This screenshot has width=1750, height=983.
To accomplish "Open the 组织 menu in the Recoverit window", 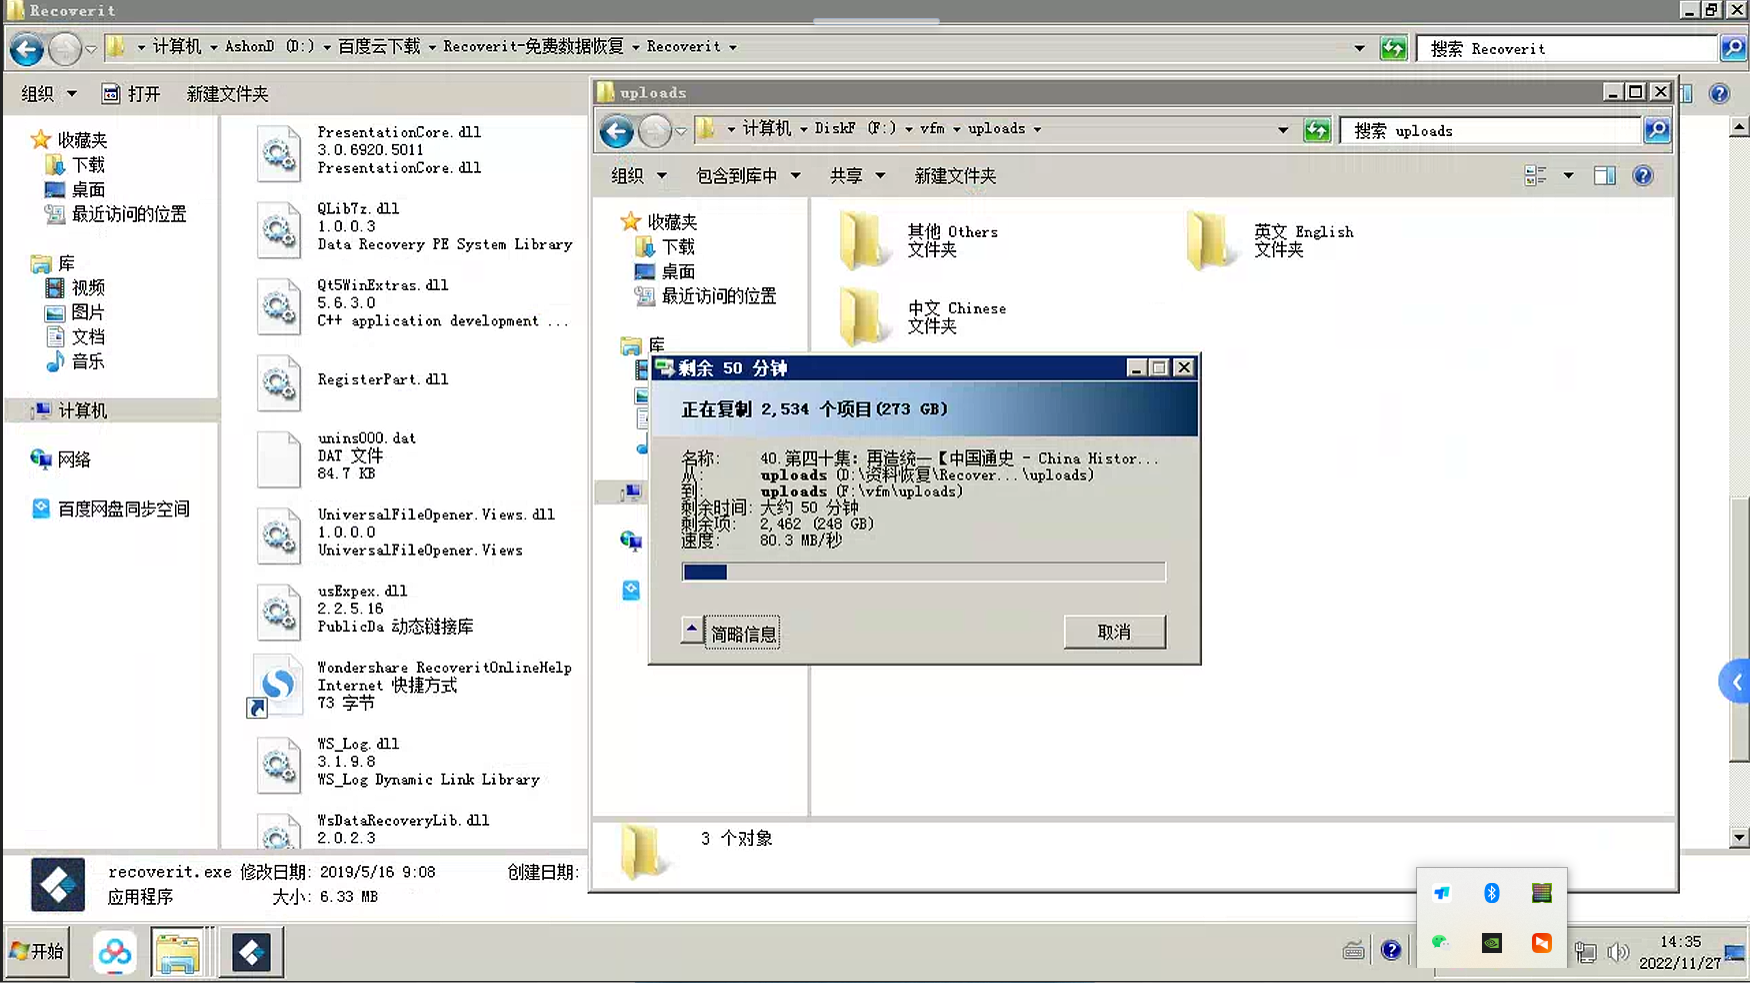I will click(x=46, y=93).
